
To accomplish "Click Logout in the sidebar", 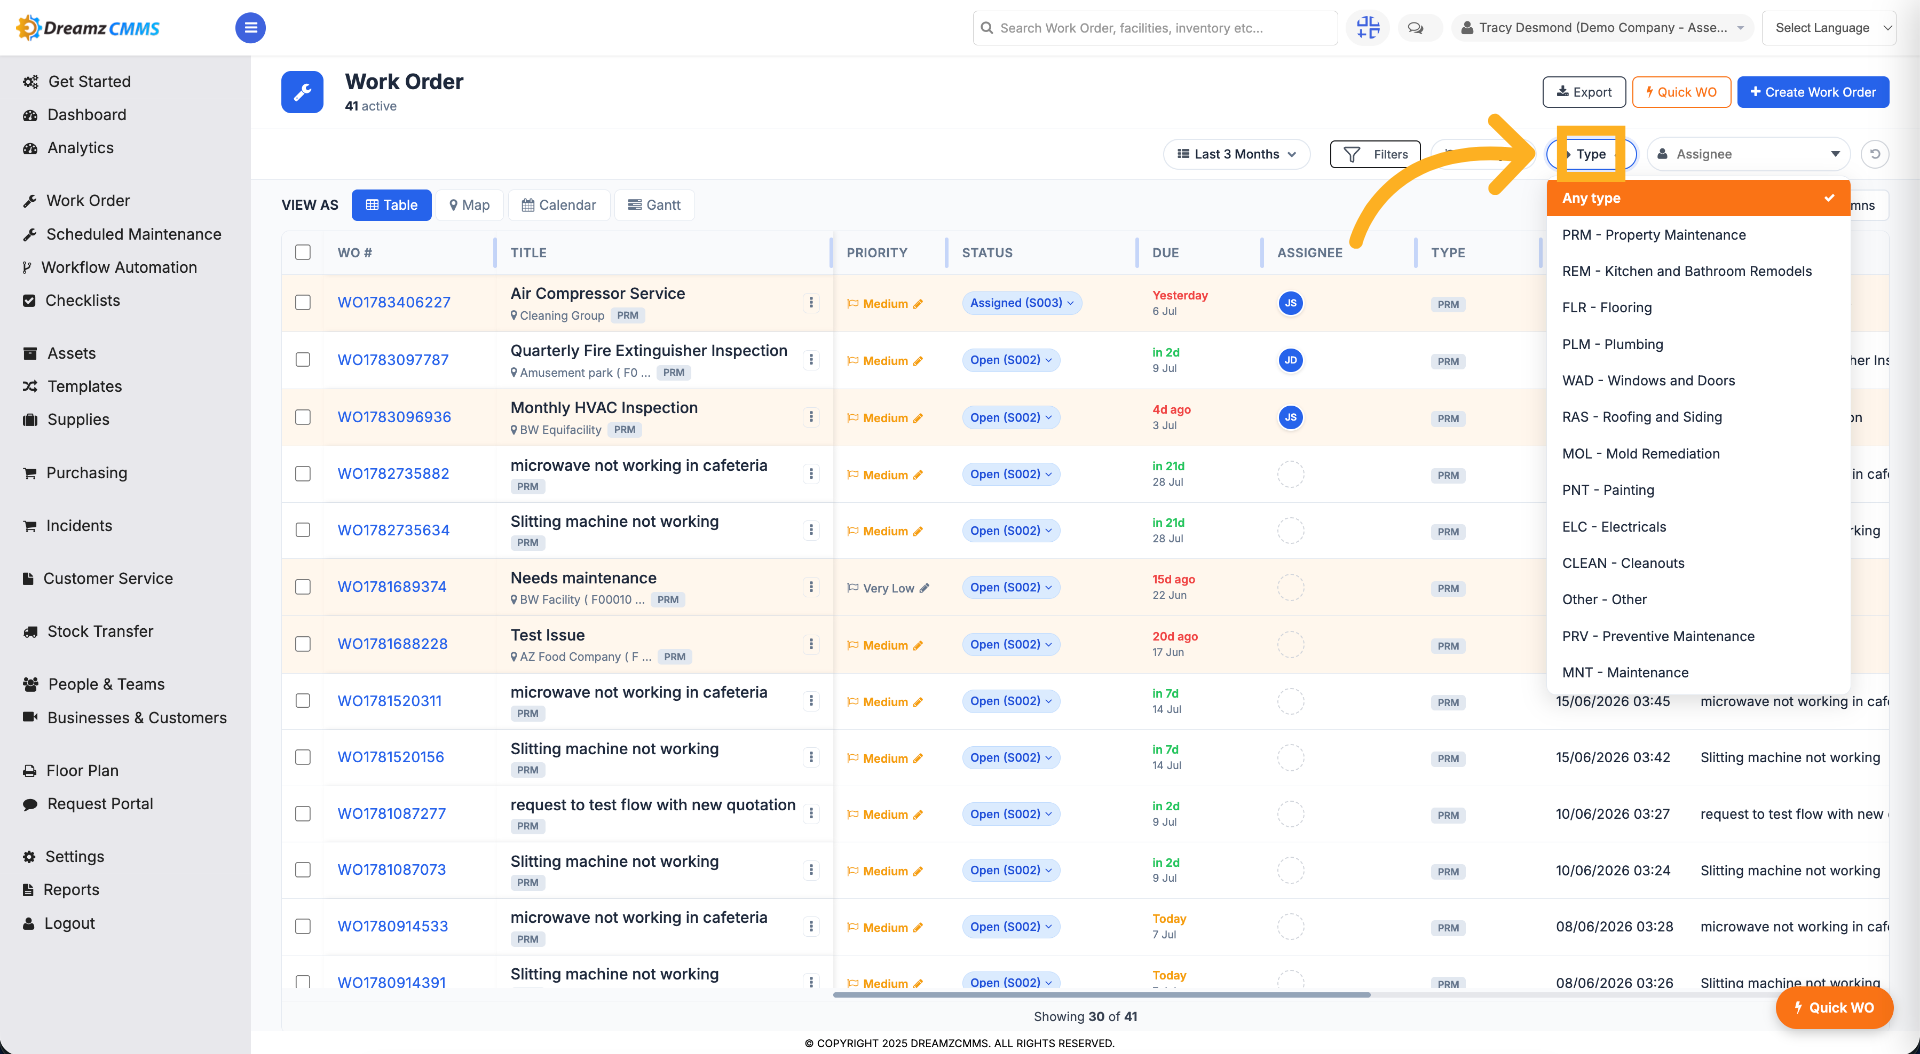I will click(69, 923).
